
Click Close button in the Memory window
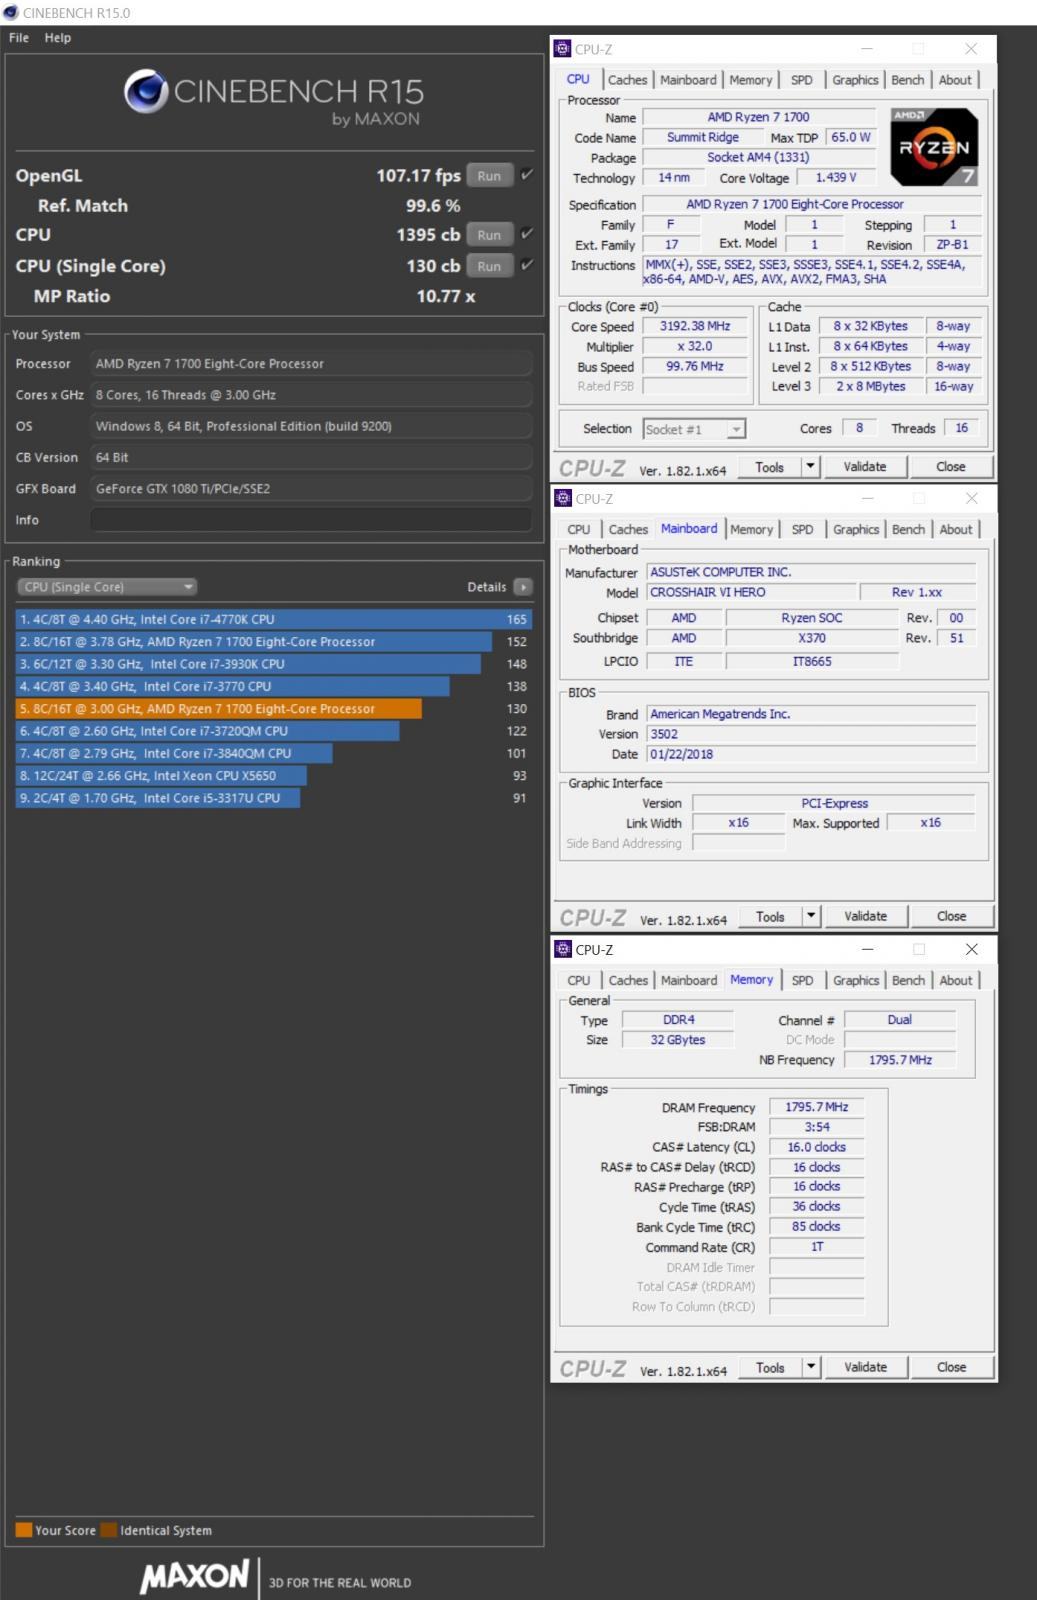(951, 1367)
